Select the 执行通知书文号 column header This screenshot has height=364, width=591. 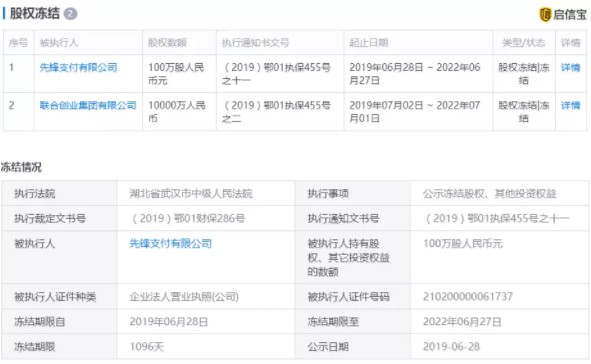(x=256, y=43)
